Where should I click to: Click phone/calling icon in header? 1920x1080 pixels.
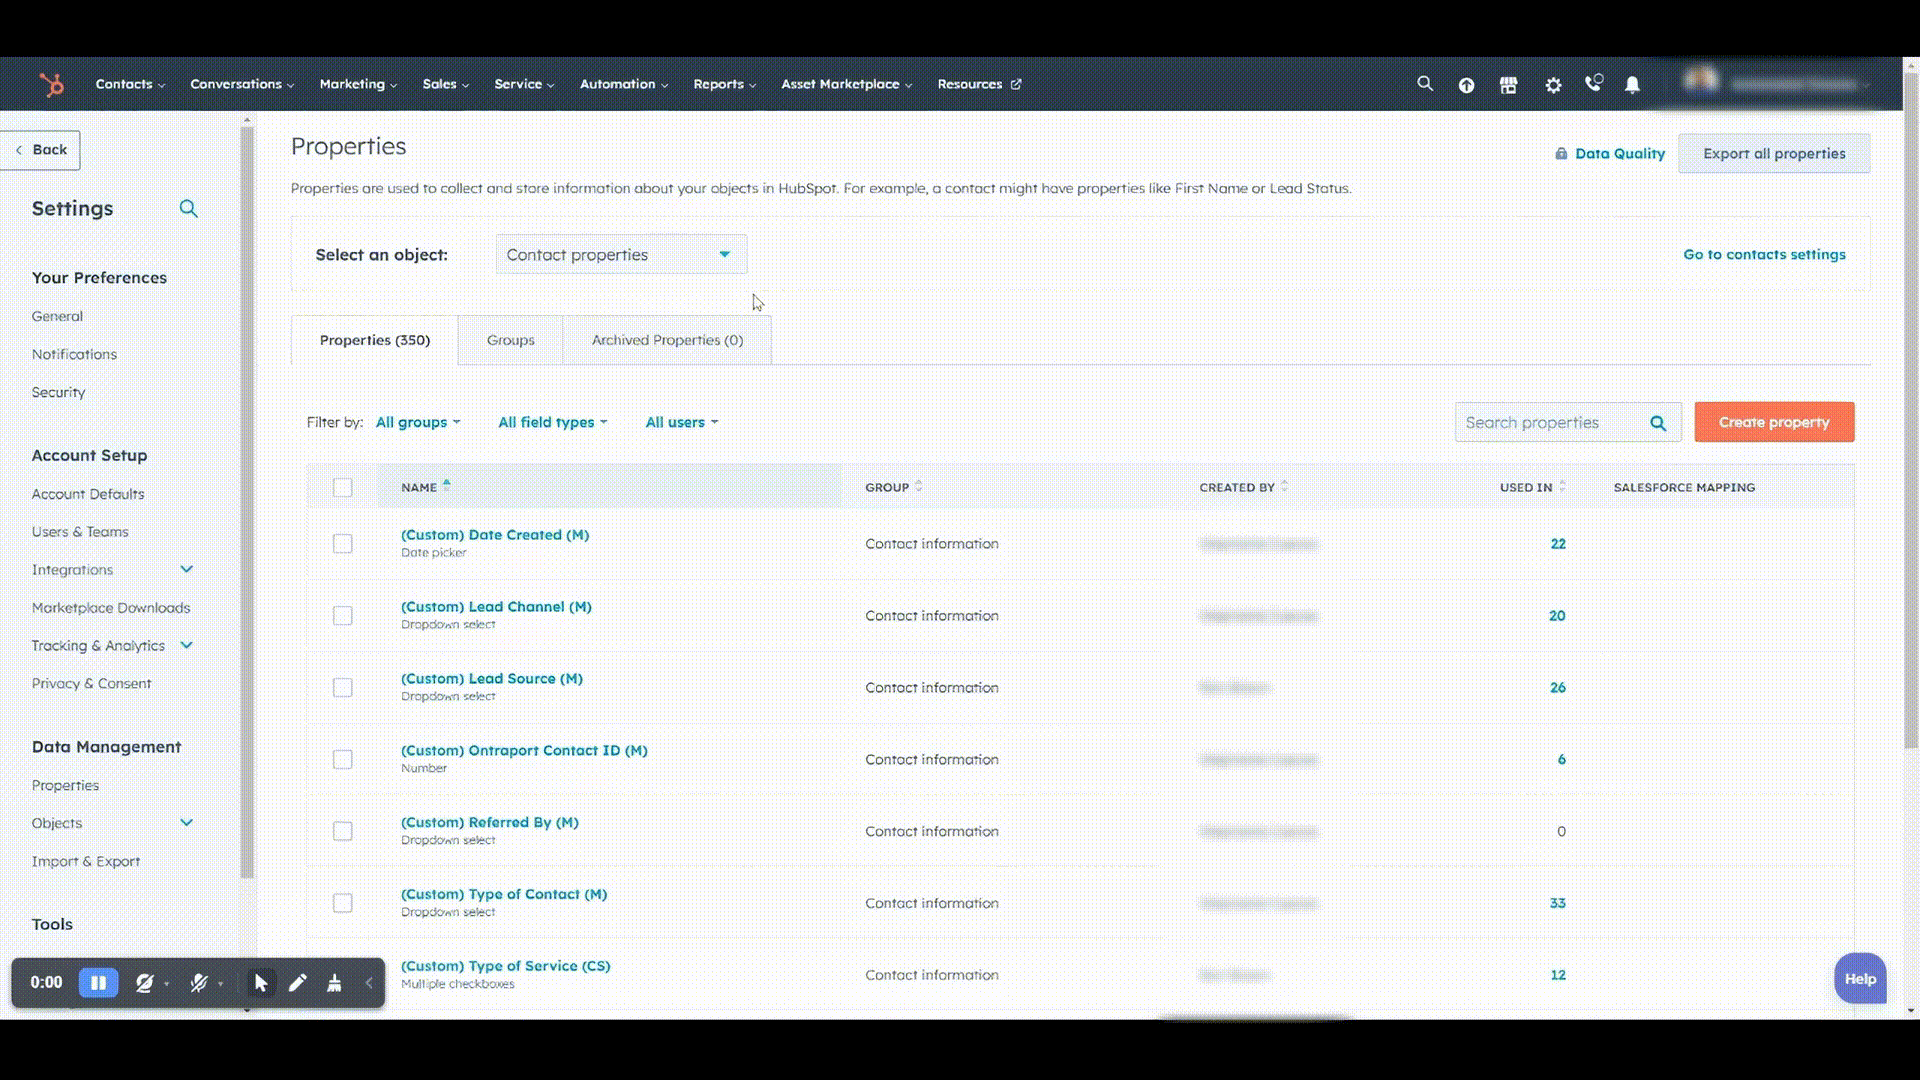pyautogui.click(x=1593, y=84)
